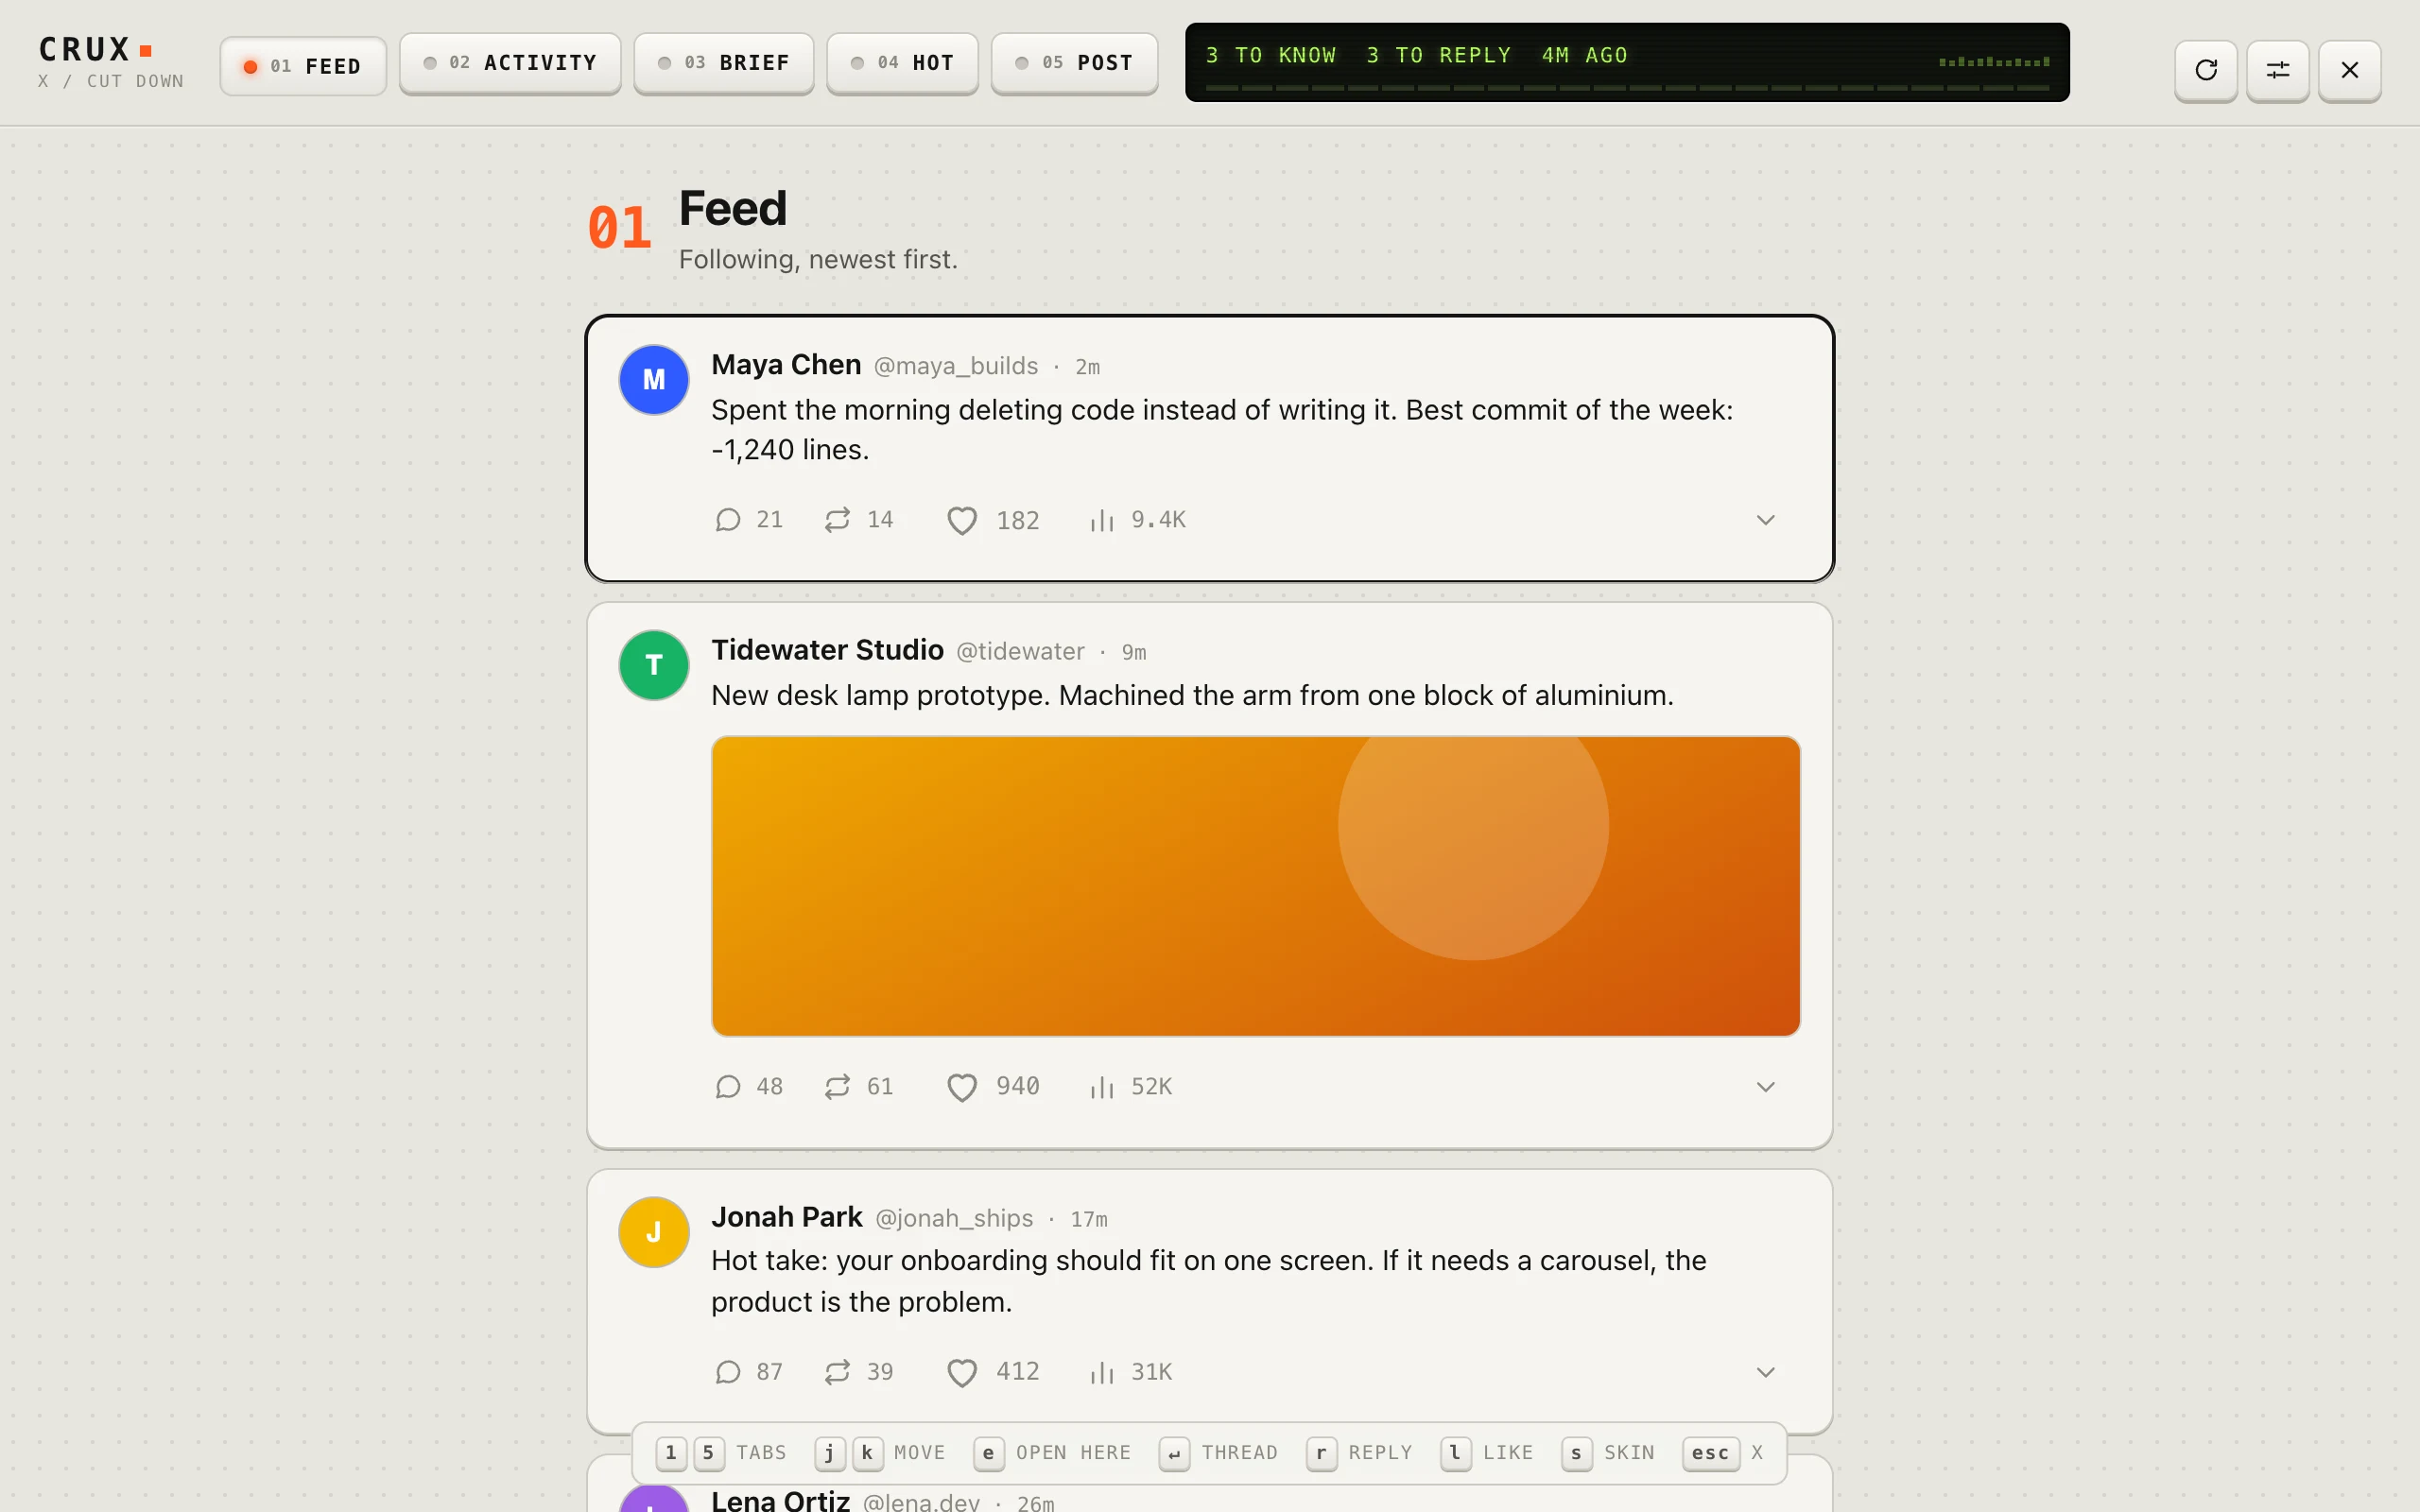
Task: Reply to Tidewater Studio's lamp post
Action: click(728, 1087)
